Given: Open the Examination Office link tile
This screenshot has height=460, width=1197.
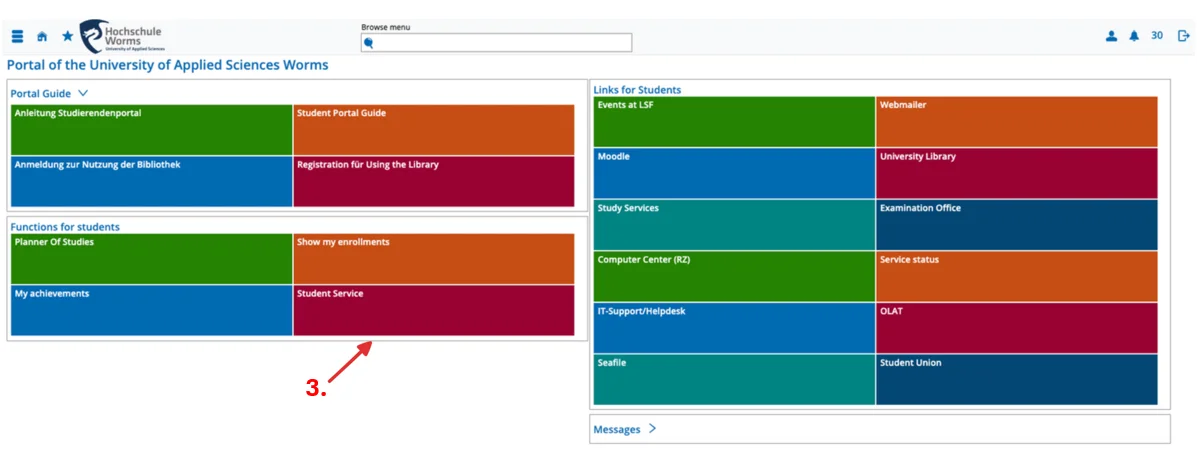Looking at the screenshot, I should [x=1016, y=225].
